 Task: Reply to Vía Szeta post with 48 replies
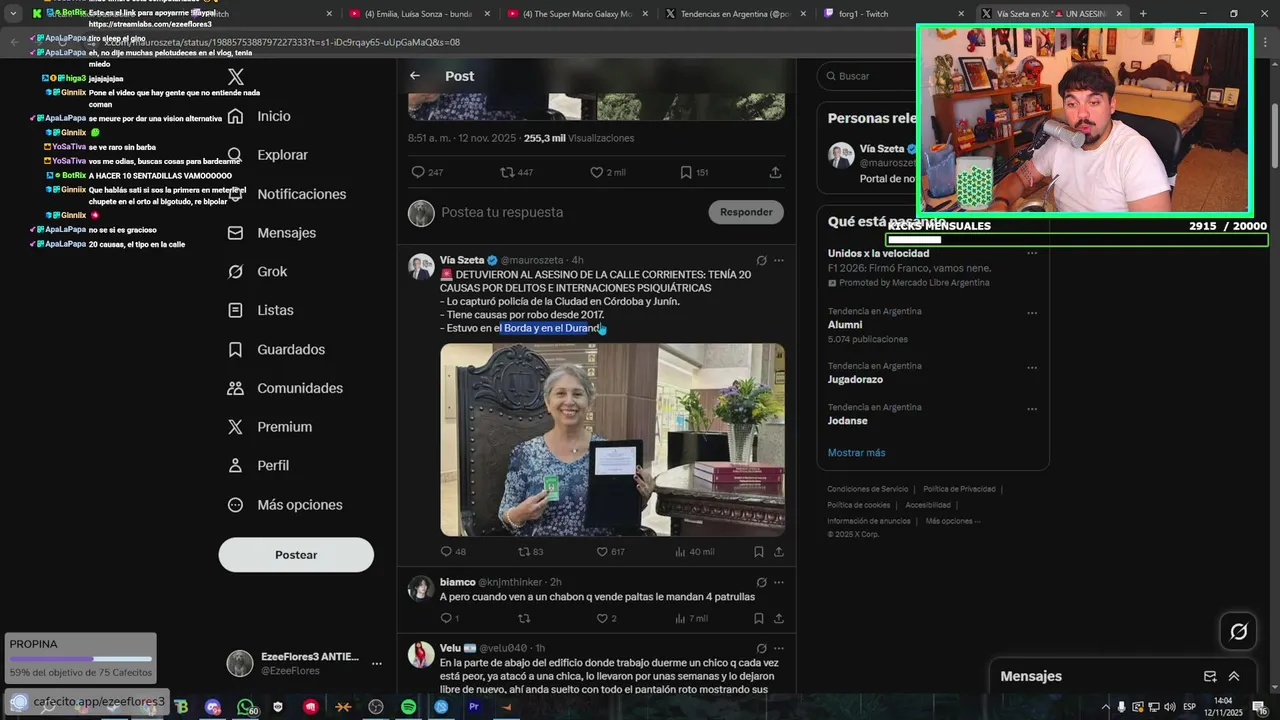446,551
